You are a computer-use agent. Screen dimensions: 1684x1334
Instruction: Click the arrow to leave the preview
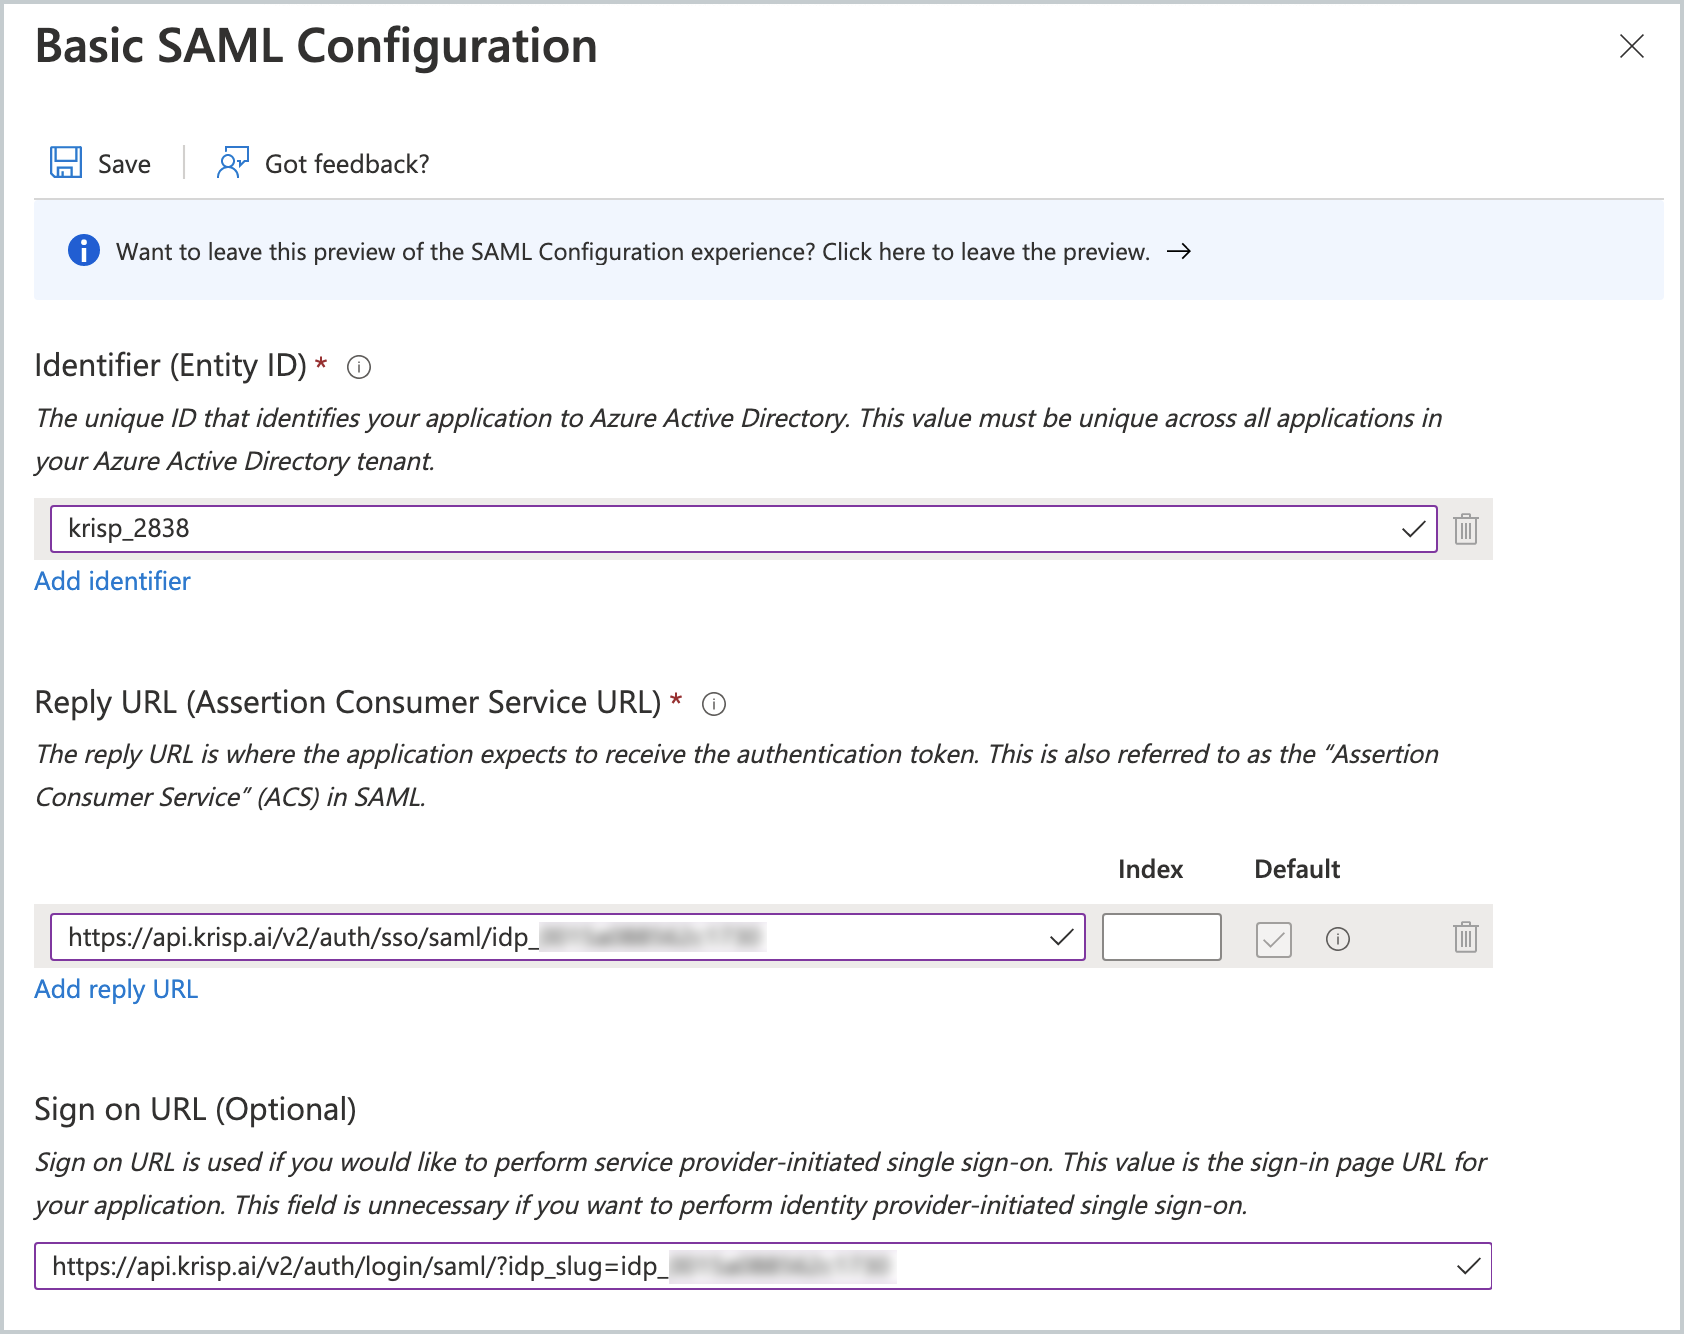click(1179, 251)
